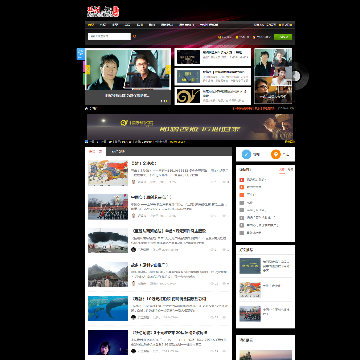This screenshot has width=360, height=360.
Task: Click into the search input field
Action: [x=109, y=36]
